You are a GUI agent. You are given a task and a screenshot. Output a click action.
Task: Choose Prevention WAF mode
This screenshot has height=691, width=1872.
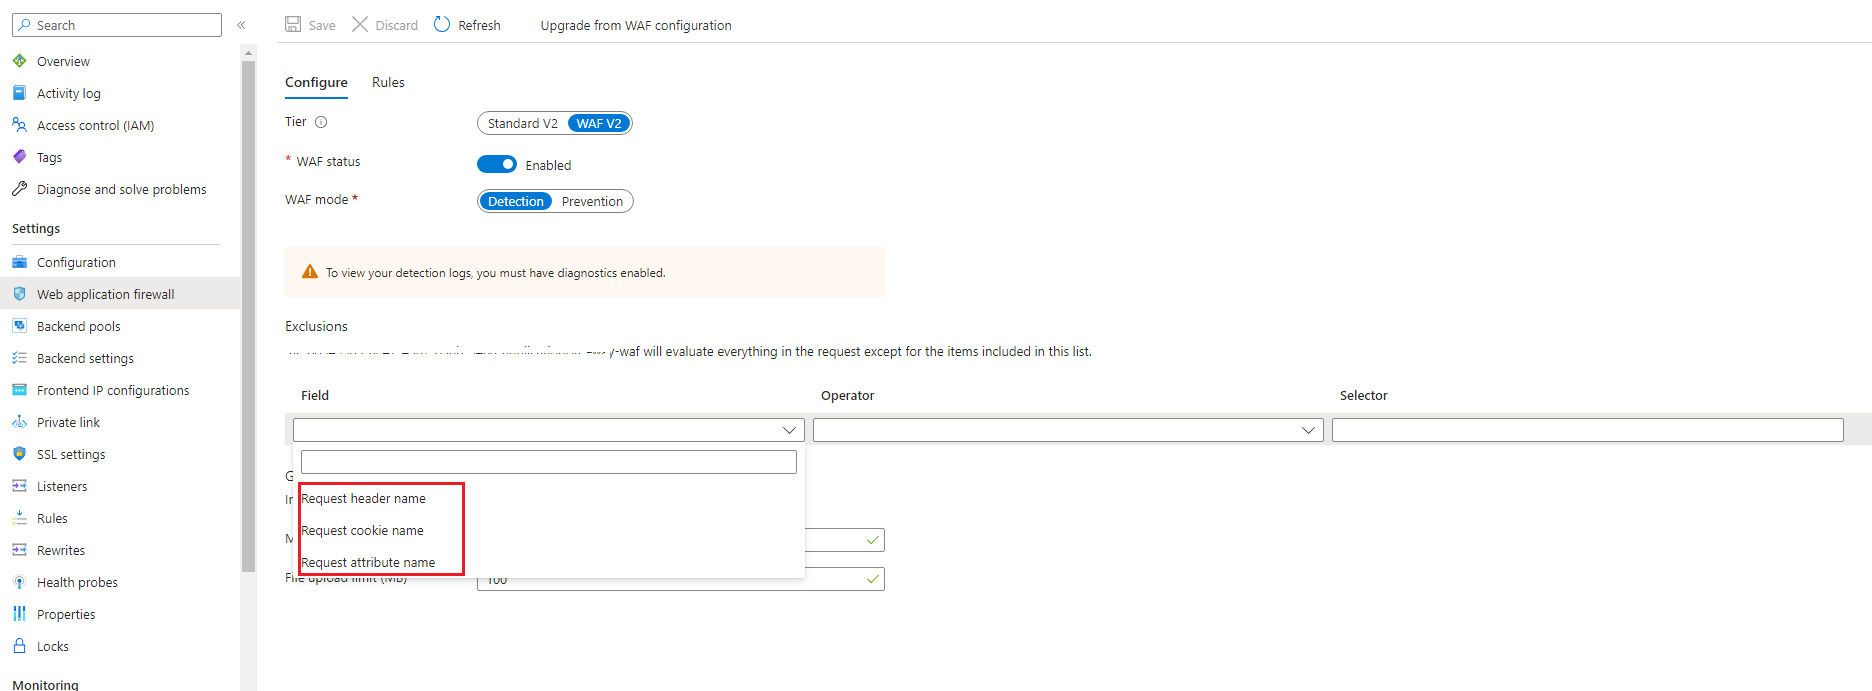592,201
